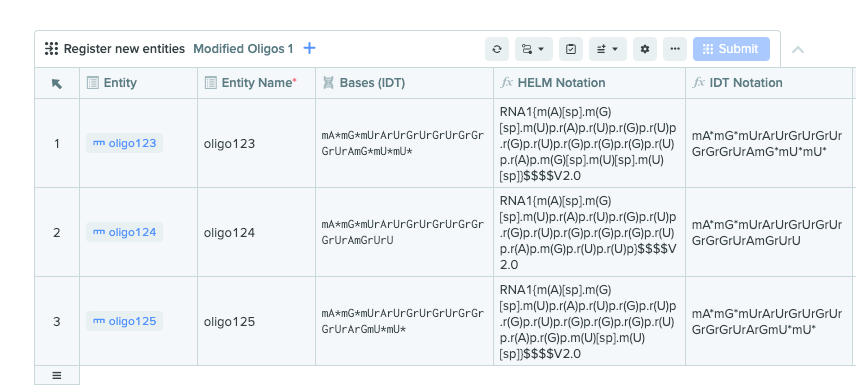Open the row settings dropdown
The image size is (862, 392).
[608, 49]
